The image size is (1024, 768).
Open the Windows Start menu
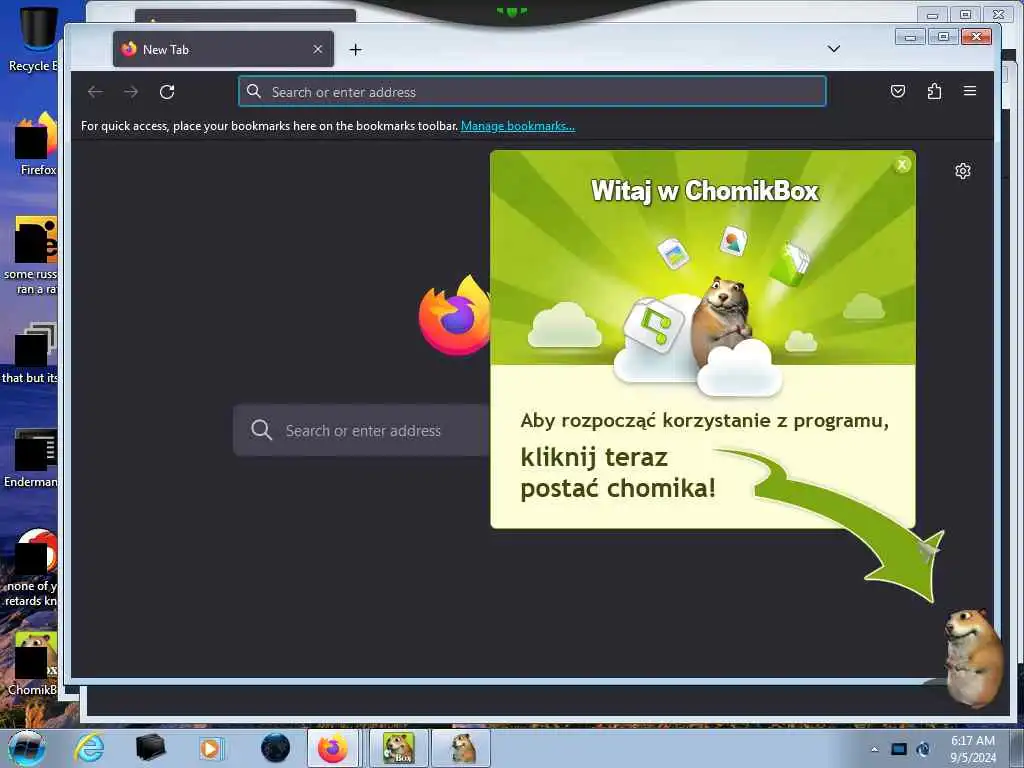[x=26, y=748]
